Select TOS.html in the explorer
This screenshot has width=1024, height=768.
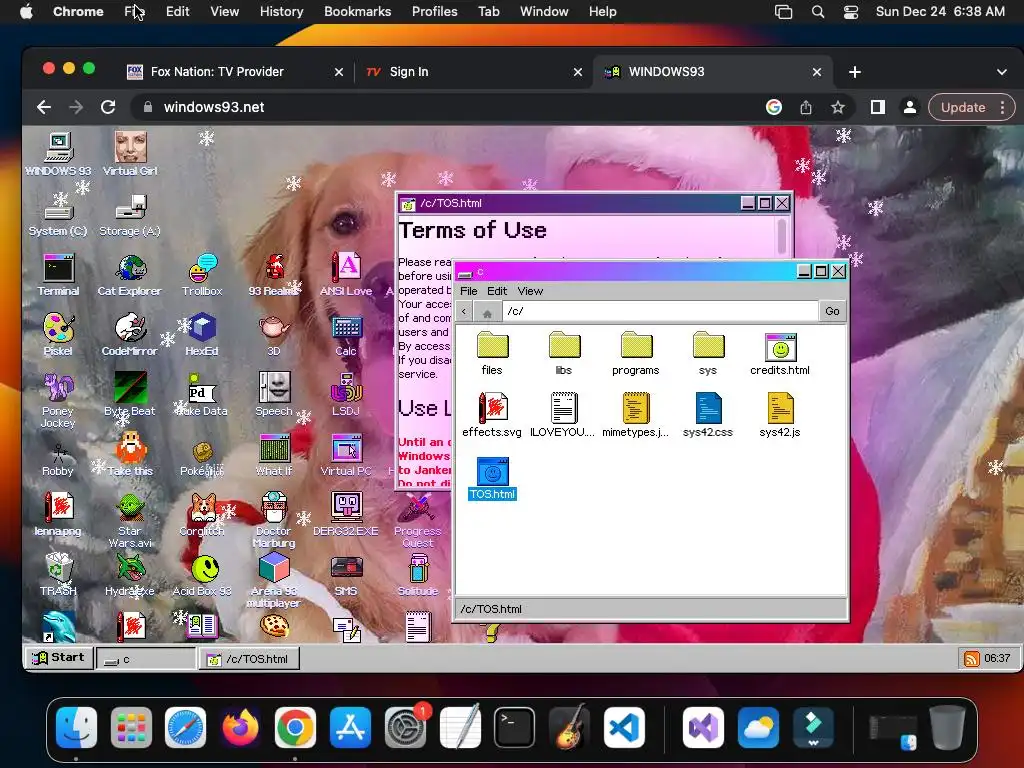pos(492,478)
